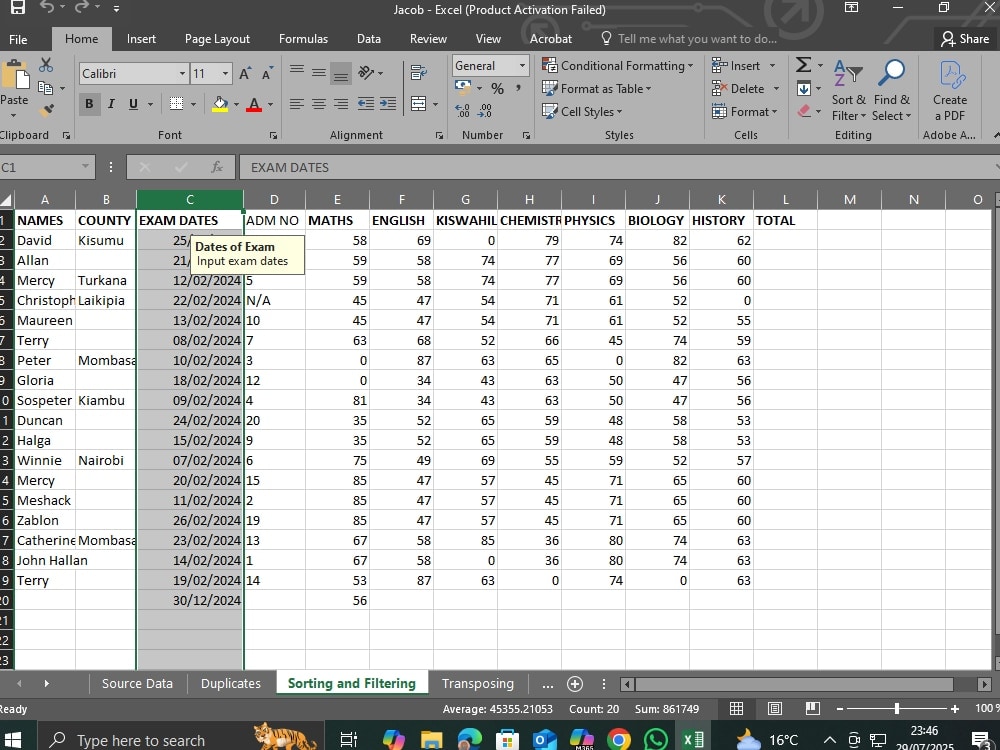Image resolution: width=1000 pixels, height=750 pixels.
Task: Click the Merge & Center icon
Action: point(418,104)
